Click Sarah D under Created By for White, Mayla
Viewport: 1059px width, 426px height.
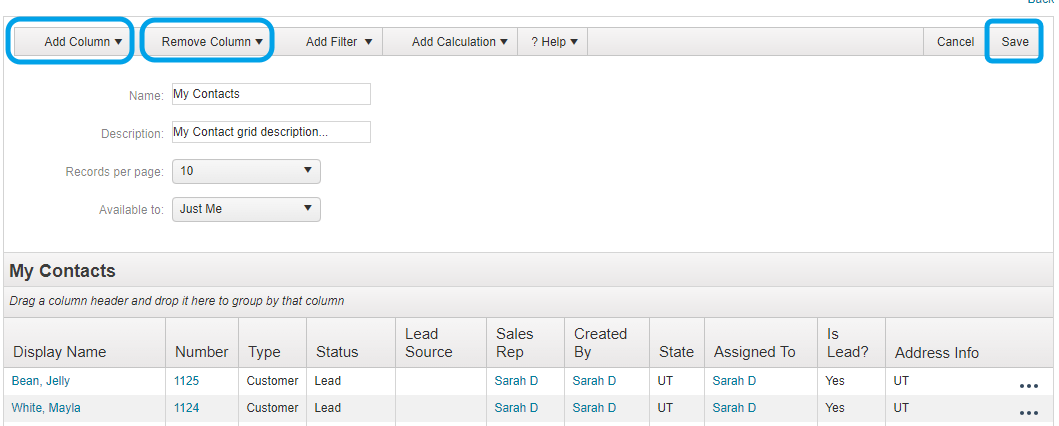pyautogui.click(x=594, y=408)
